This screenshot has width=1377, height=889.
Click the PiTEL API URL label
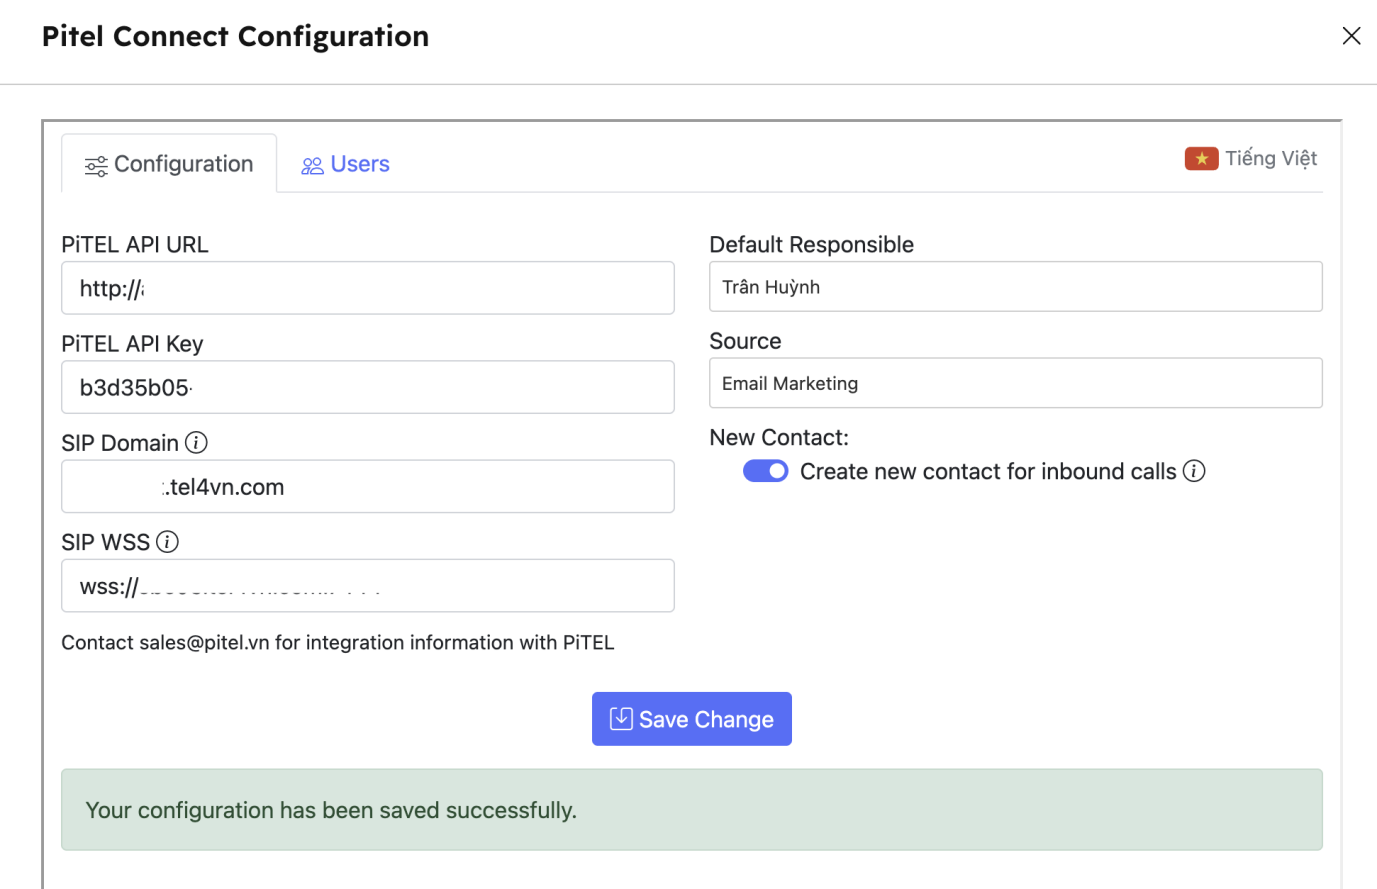pos(135,245)
